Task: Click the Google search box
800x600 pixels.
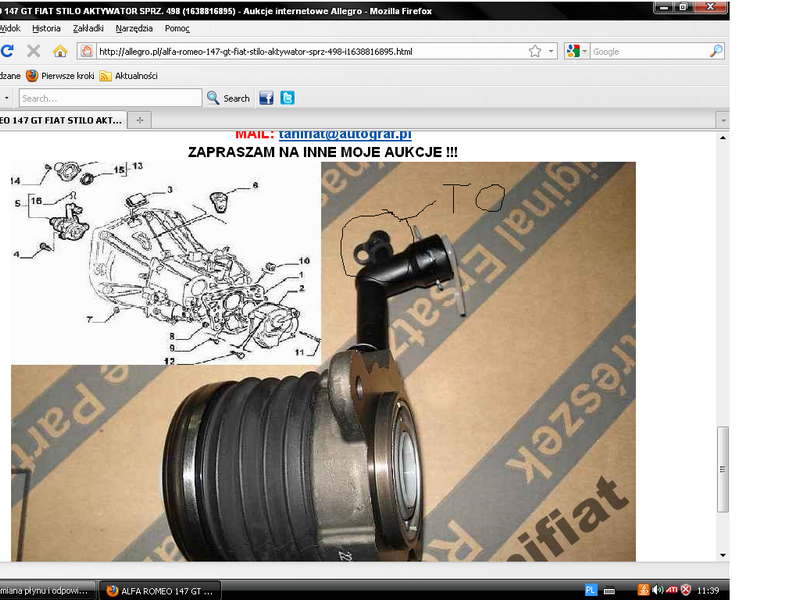Action: (649, 52)
